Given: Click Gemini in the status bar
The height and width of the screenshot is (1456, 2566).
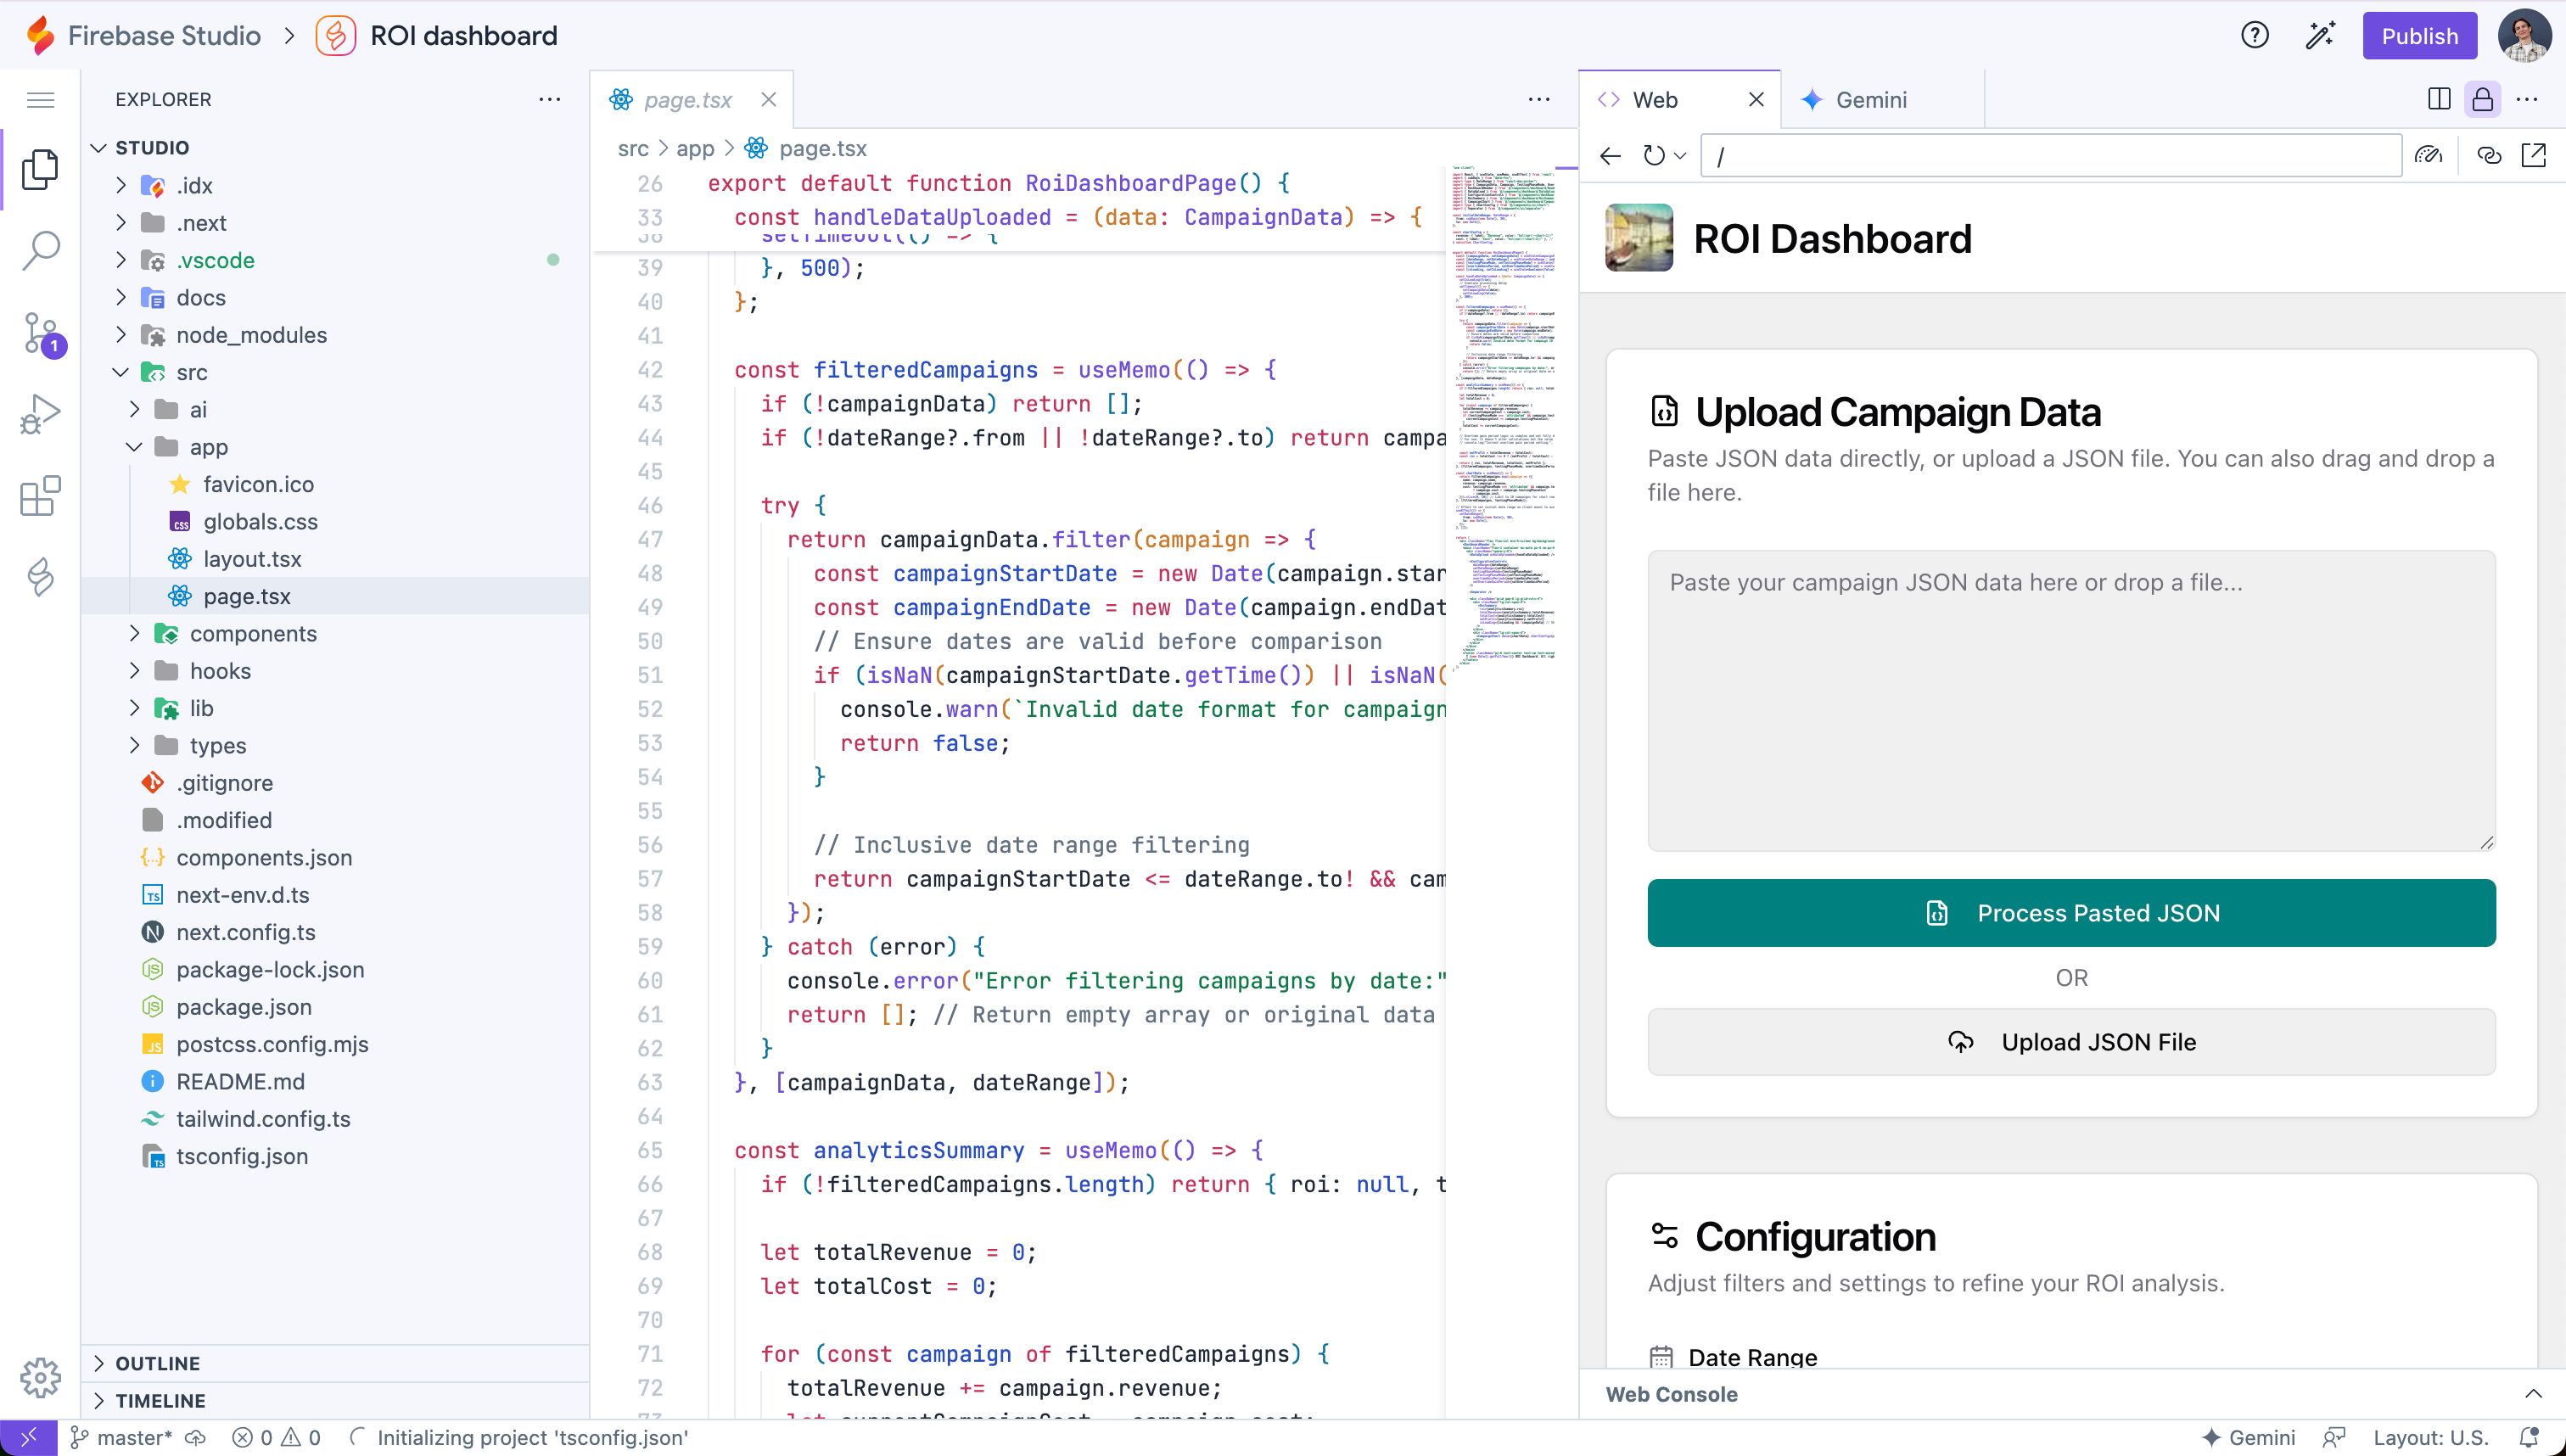Looking at the screenshot, I should click(x=2248, y=1438).
